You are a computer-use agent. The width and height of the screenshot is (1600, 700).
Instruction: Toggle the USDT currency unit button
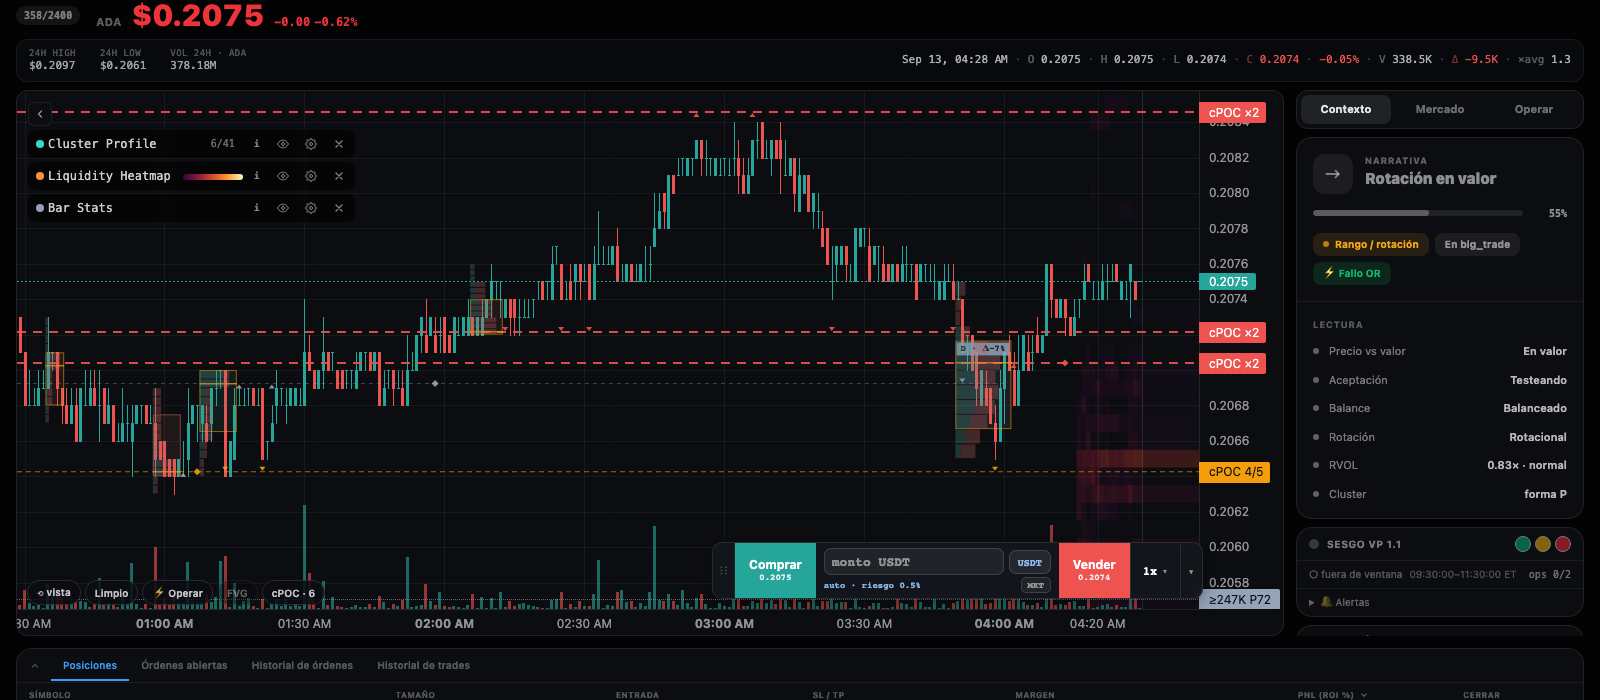coord(1030,562)
